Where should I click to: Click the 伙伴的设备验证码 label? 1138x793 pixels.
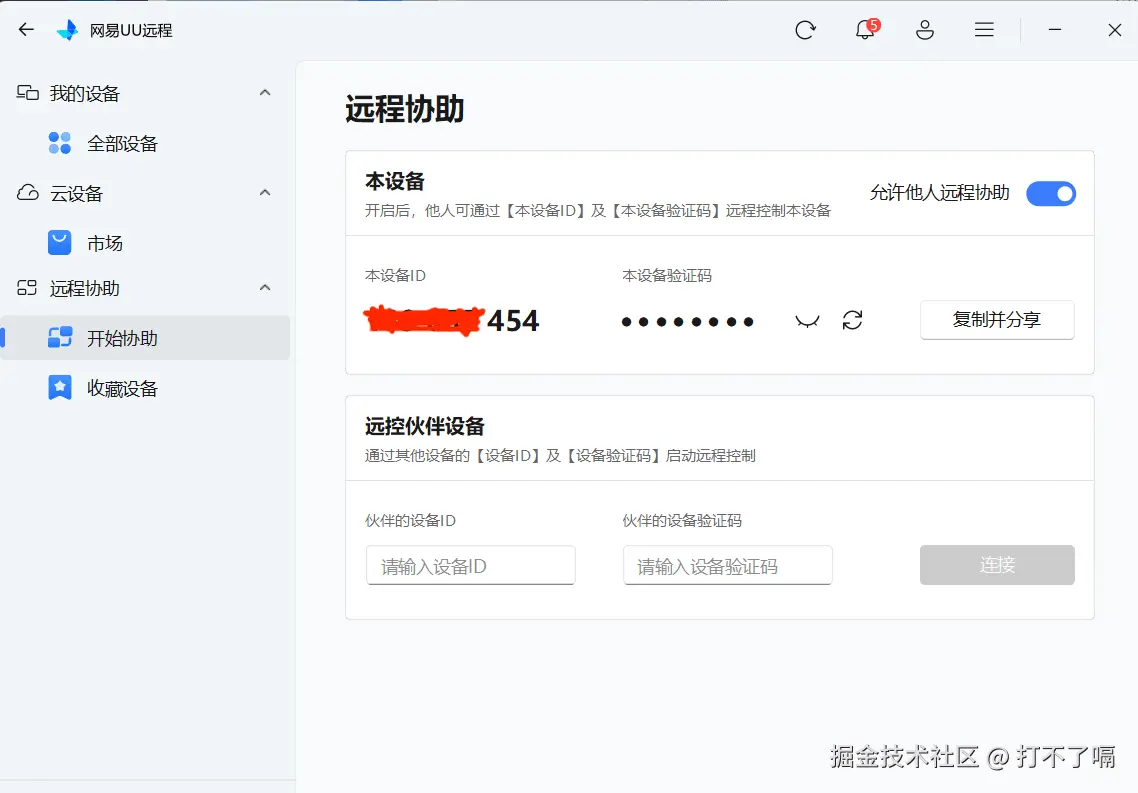pyautogui.click(x=682, y=521)
